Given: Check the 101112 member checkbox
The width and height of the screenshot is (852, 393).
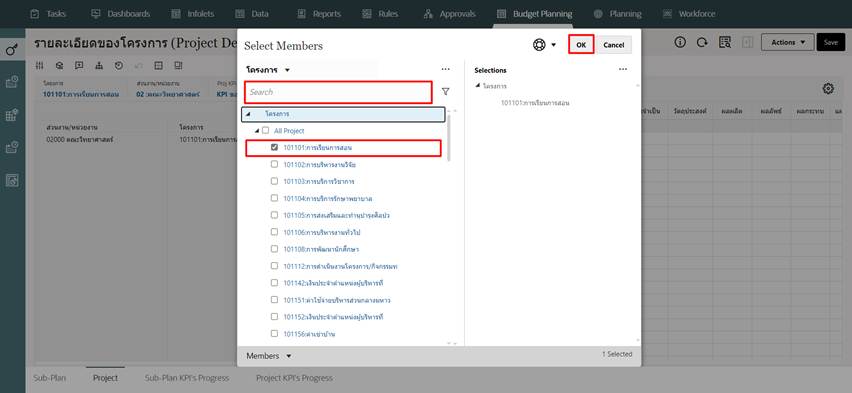Looking at the screenshot, I should coord(274,266).
